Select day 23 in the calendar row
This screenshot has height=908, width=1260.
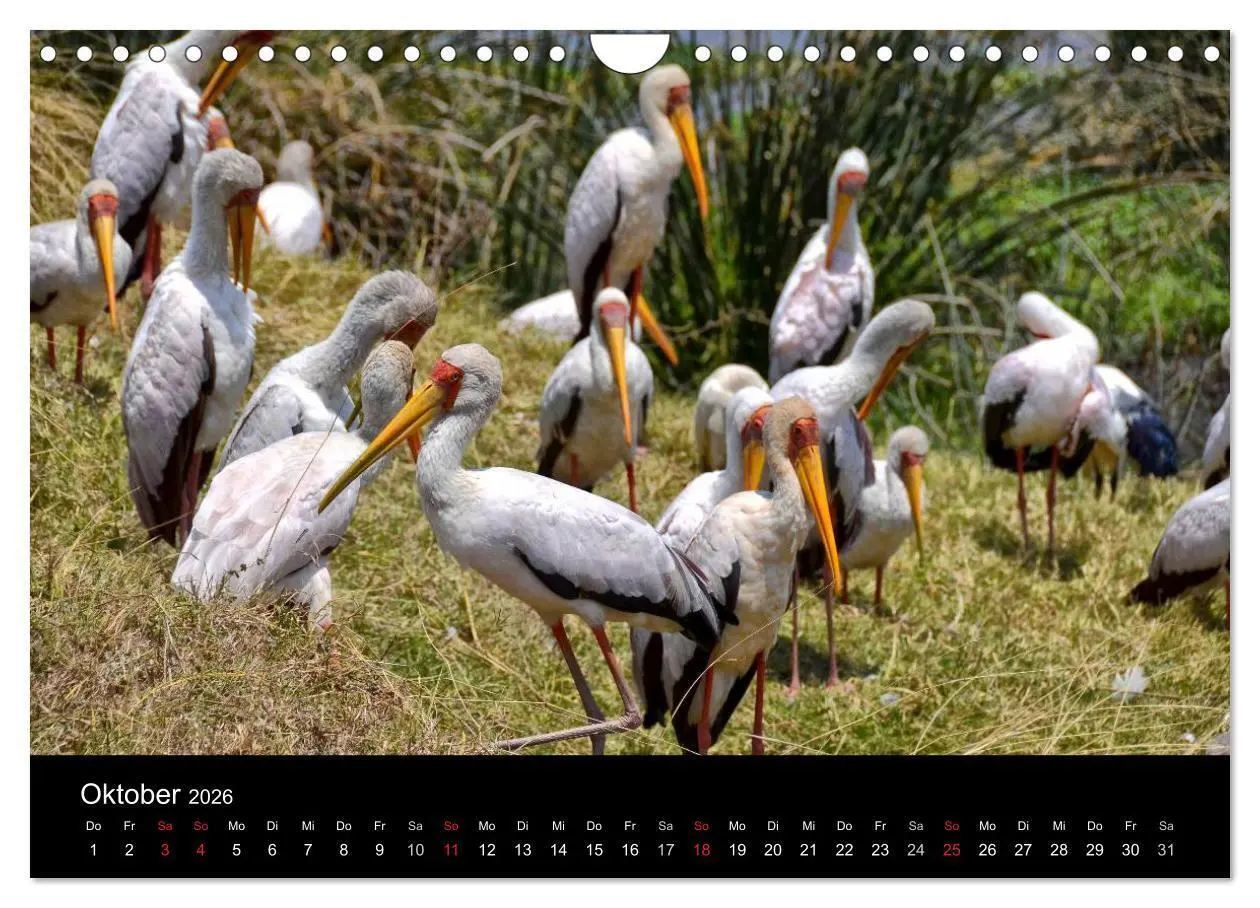coord(880,850)
